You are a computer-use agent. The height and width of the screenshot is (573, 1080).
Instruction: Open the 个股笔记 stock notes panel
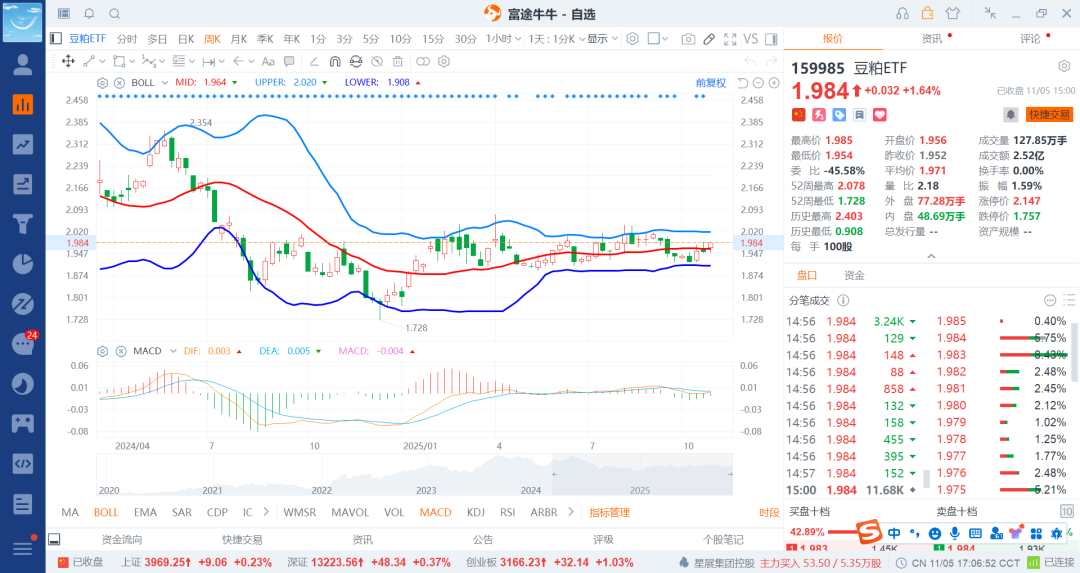(723, 540)
